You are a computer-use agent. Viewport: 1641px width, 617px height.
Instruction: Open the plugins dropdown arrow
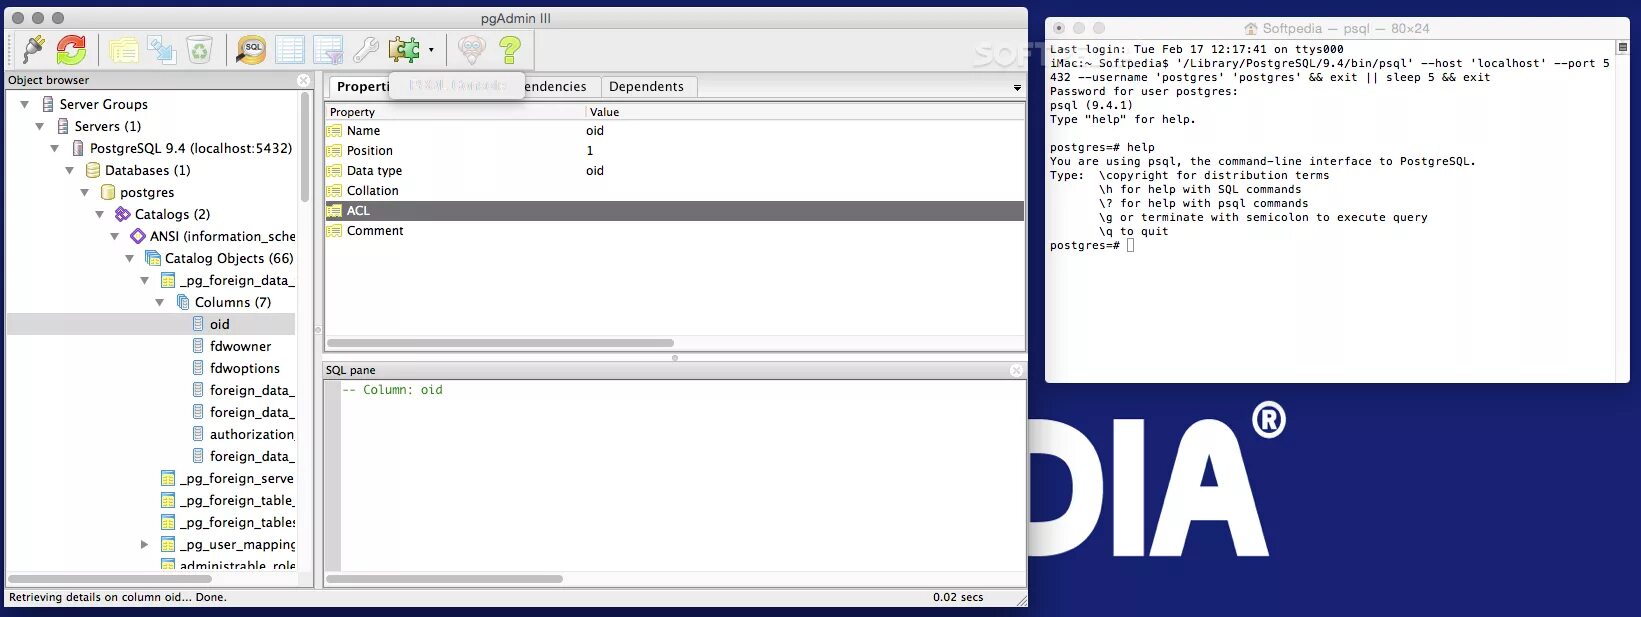tap(431, 49)
